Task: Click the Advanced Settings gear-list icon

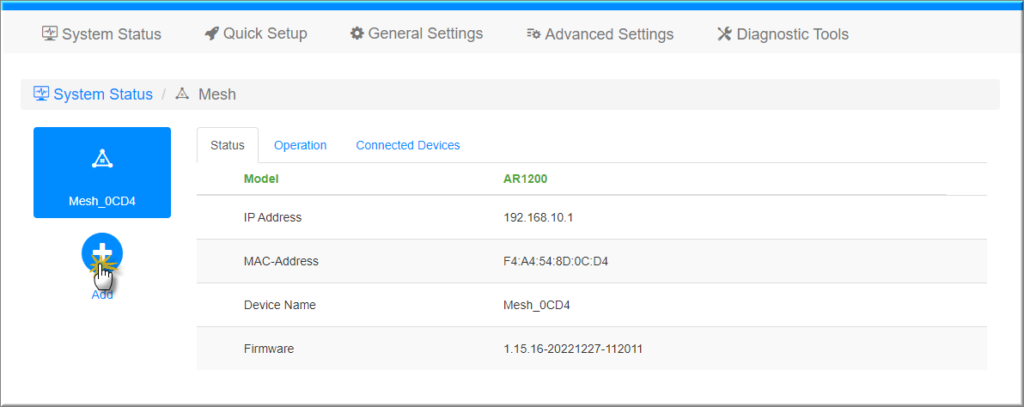Action: coord(534,34)
